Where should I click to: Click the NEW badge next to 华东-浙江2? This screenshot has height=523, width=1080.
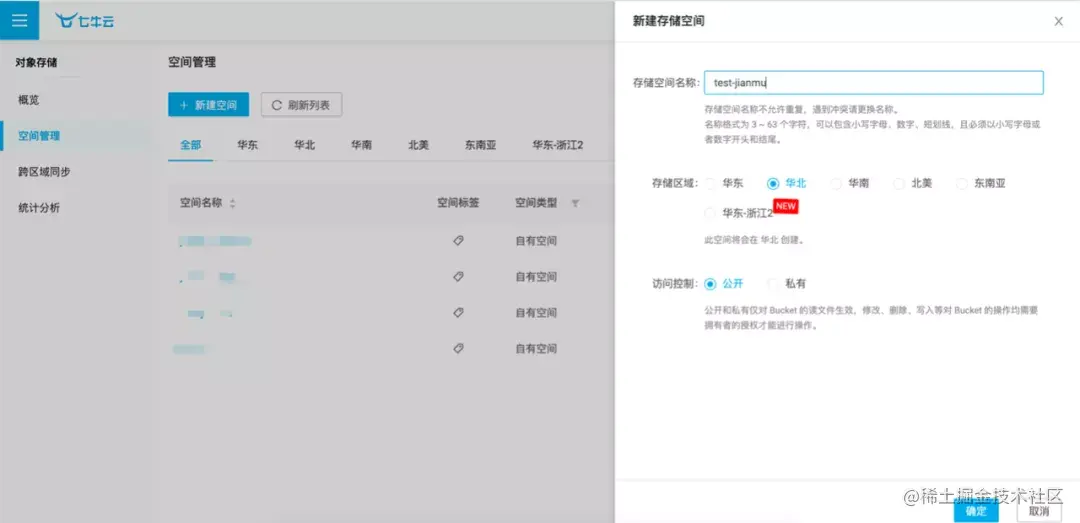785,206
